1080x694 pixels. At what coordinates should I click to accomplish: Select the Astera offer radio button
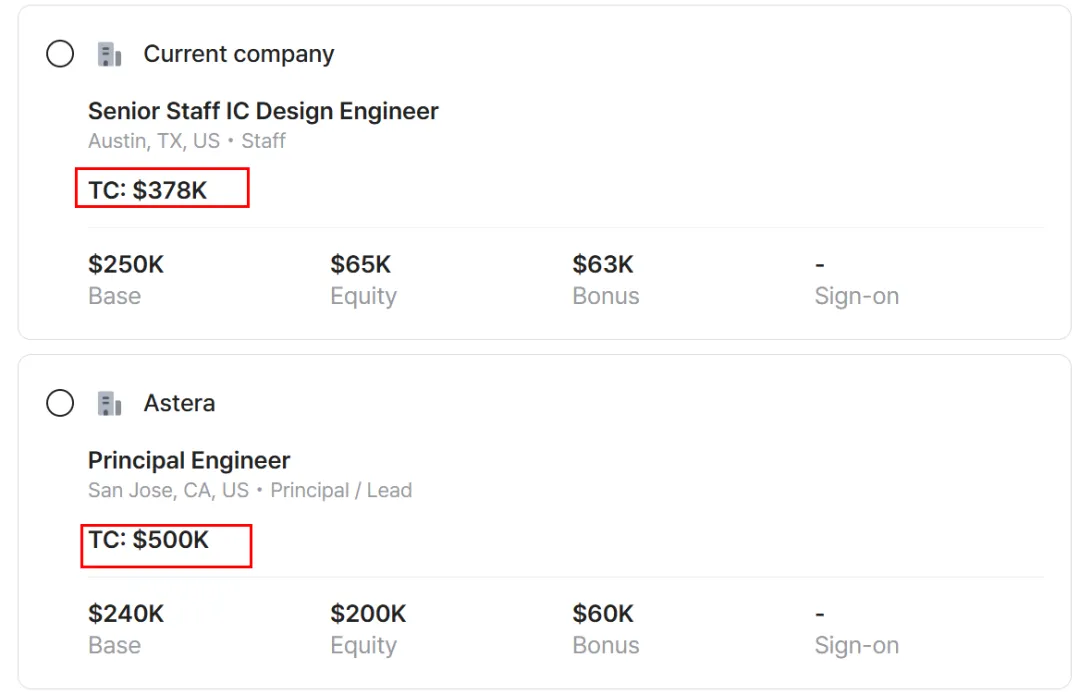click(x=60, y=403)
